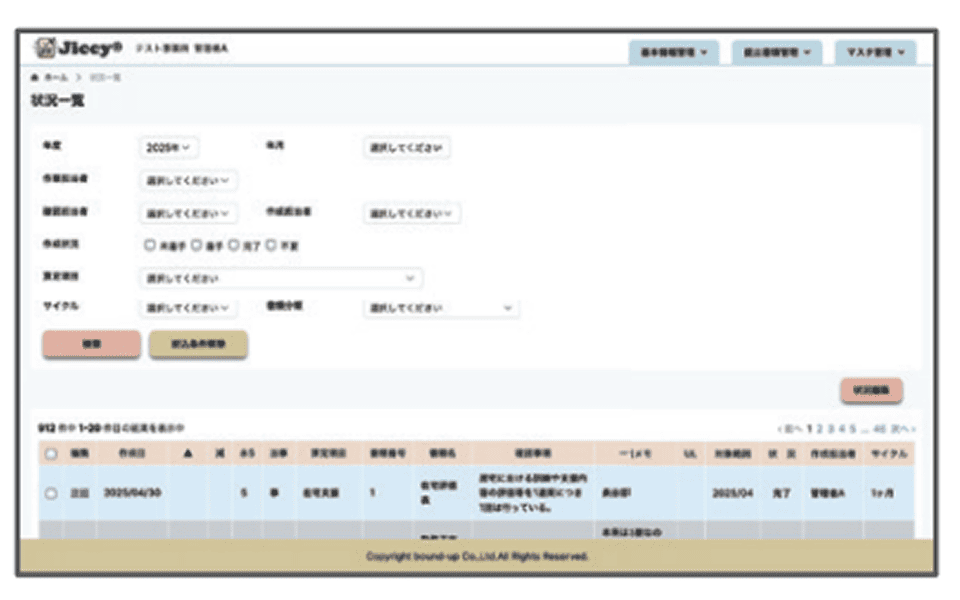Open the 基本情報管理 menu
Image resolution: width=960 pixels, height=600 pixels.
click(673, 51)
